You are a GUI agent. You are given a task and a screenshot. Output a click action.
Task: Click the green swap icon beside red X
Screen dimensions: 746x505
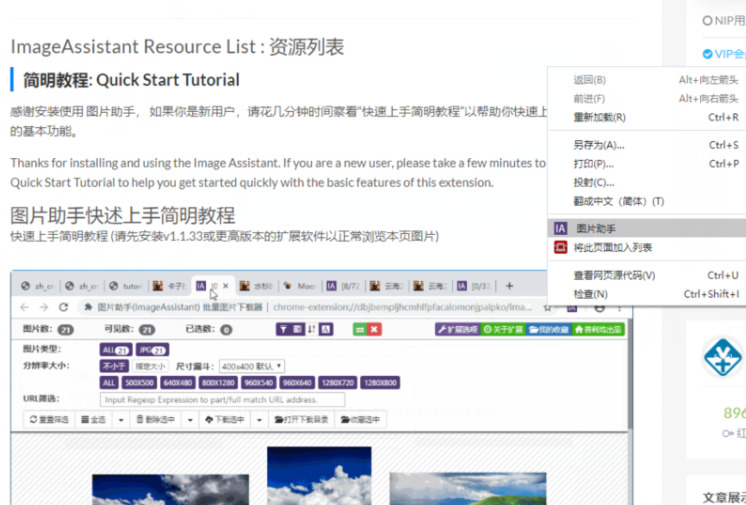pos(360,329)
